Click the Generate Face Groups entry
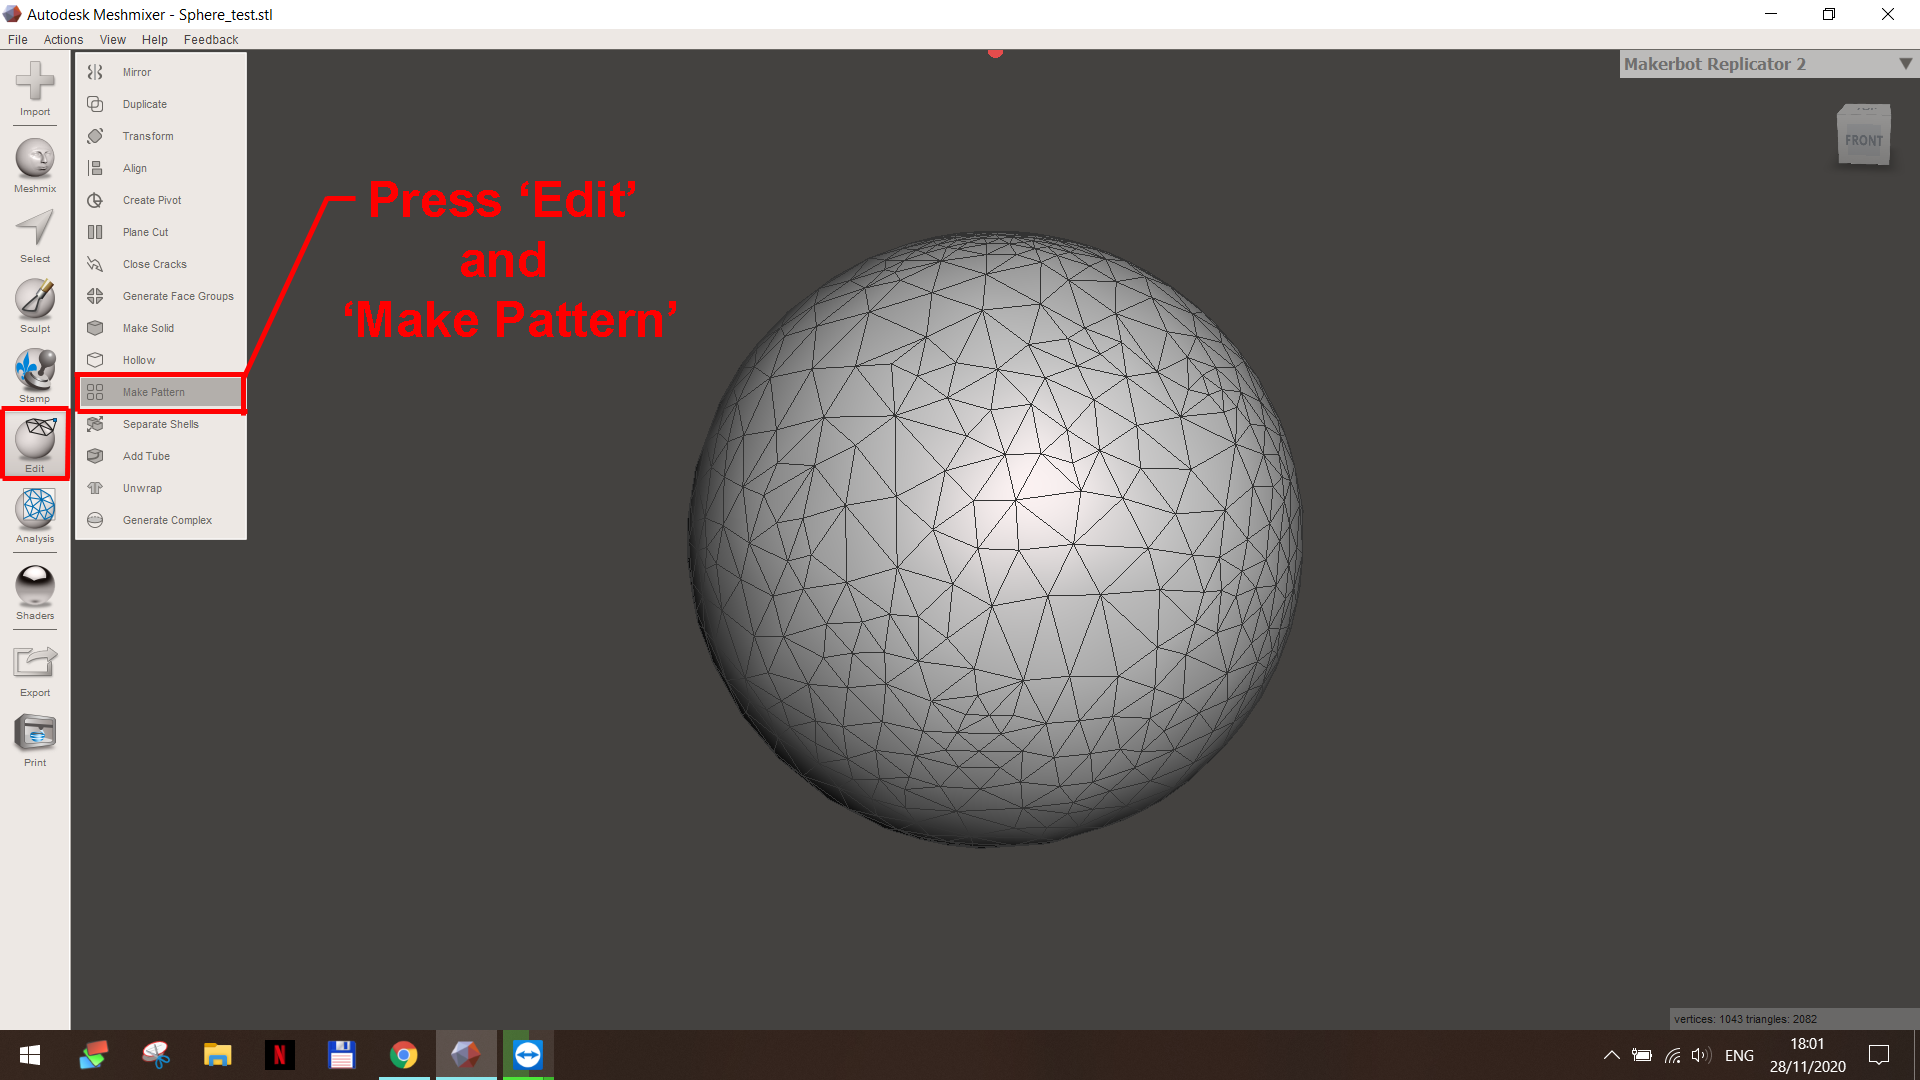 coord(177,296)
